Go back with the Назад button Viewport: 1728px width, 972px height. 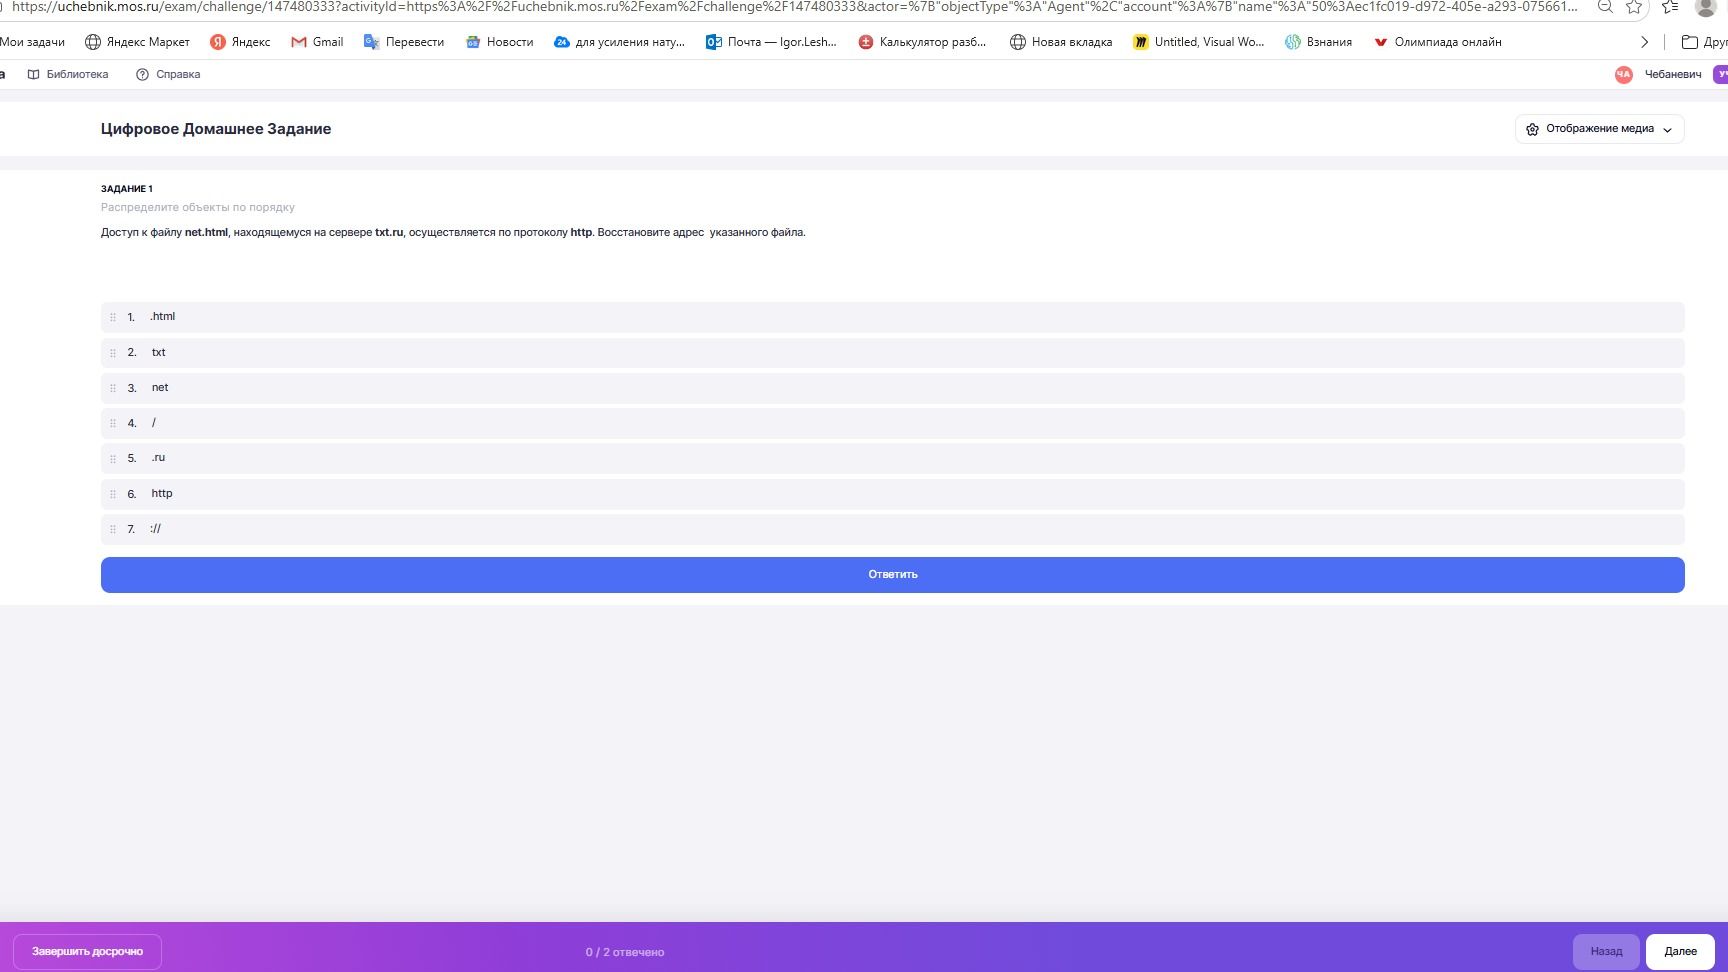coord(1606,951)
